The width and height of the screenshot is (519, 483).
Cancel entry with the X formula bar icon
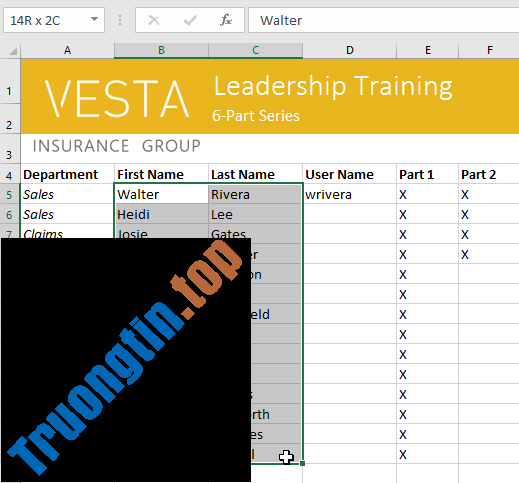pyautogui.click(x=154, y=20)
